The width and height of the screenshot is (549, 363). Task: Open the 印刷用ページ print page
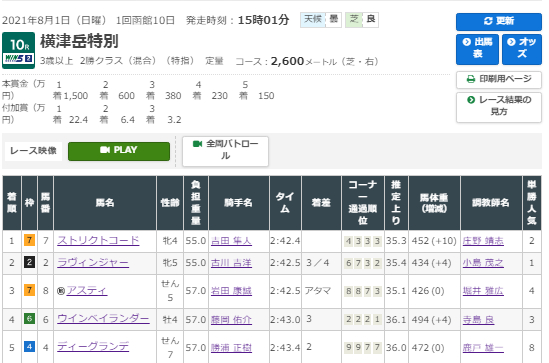(499, 79)
